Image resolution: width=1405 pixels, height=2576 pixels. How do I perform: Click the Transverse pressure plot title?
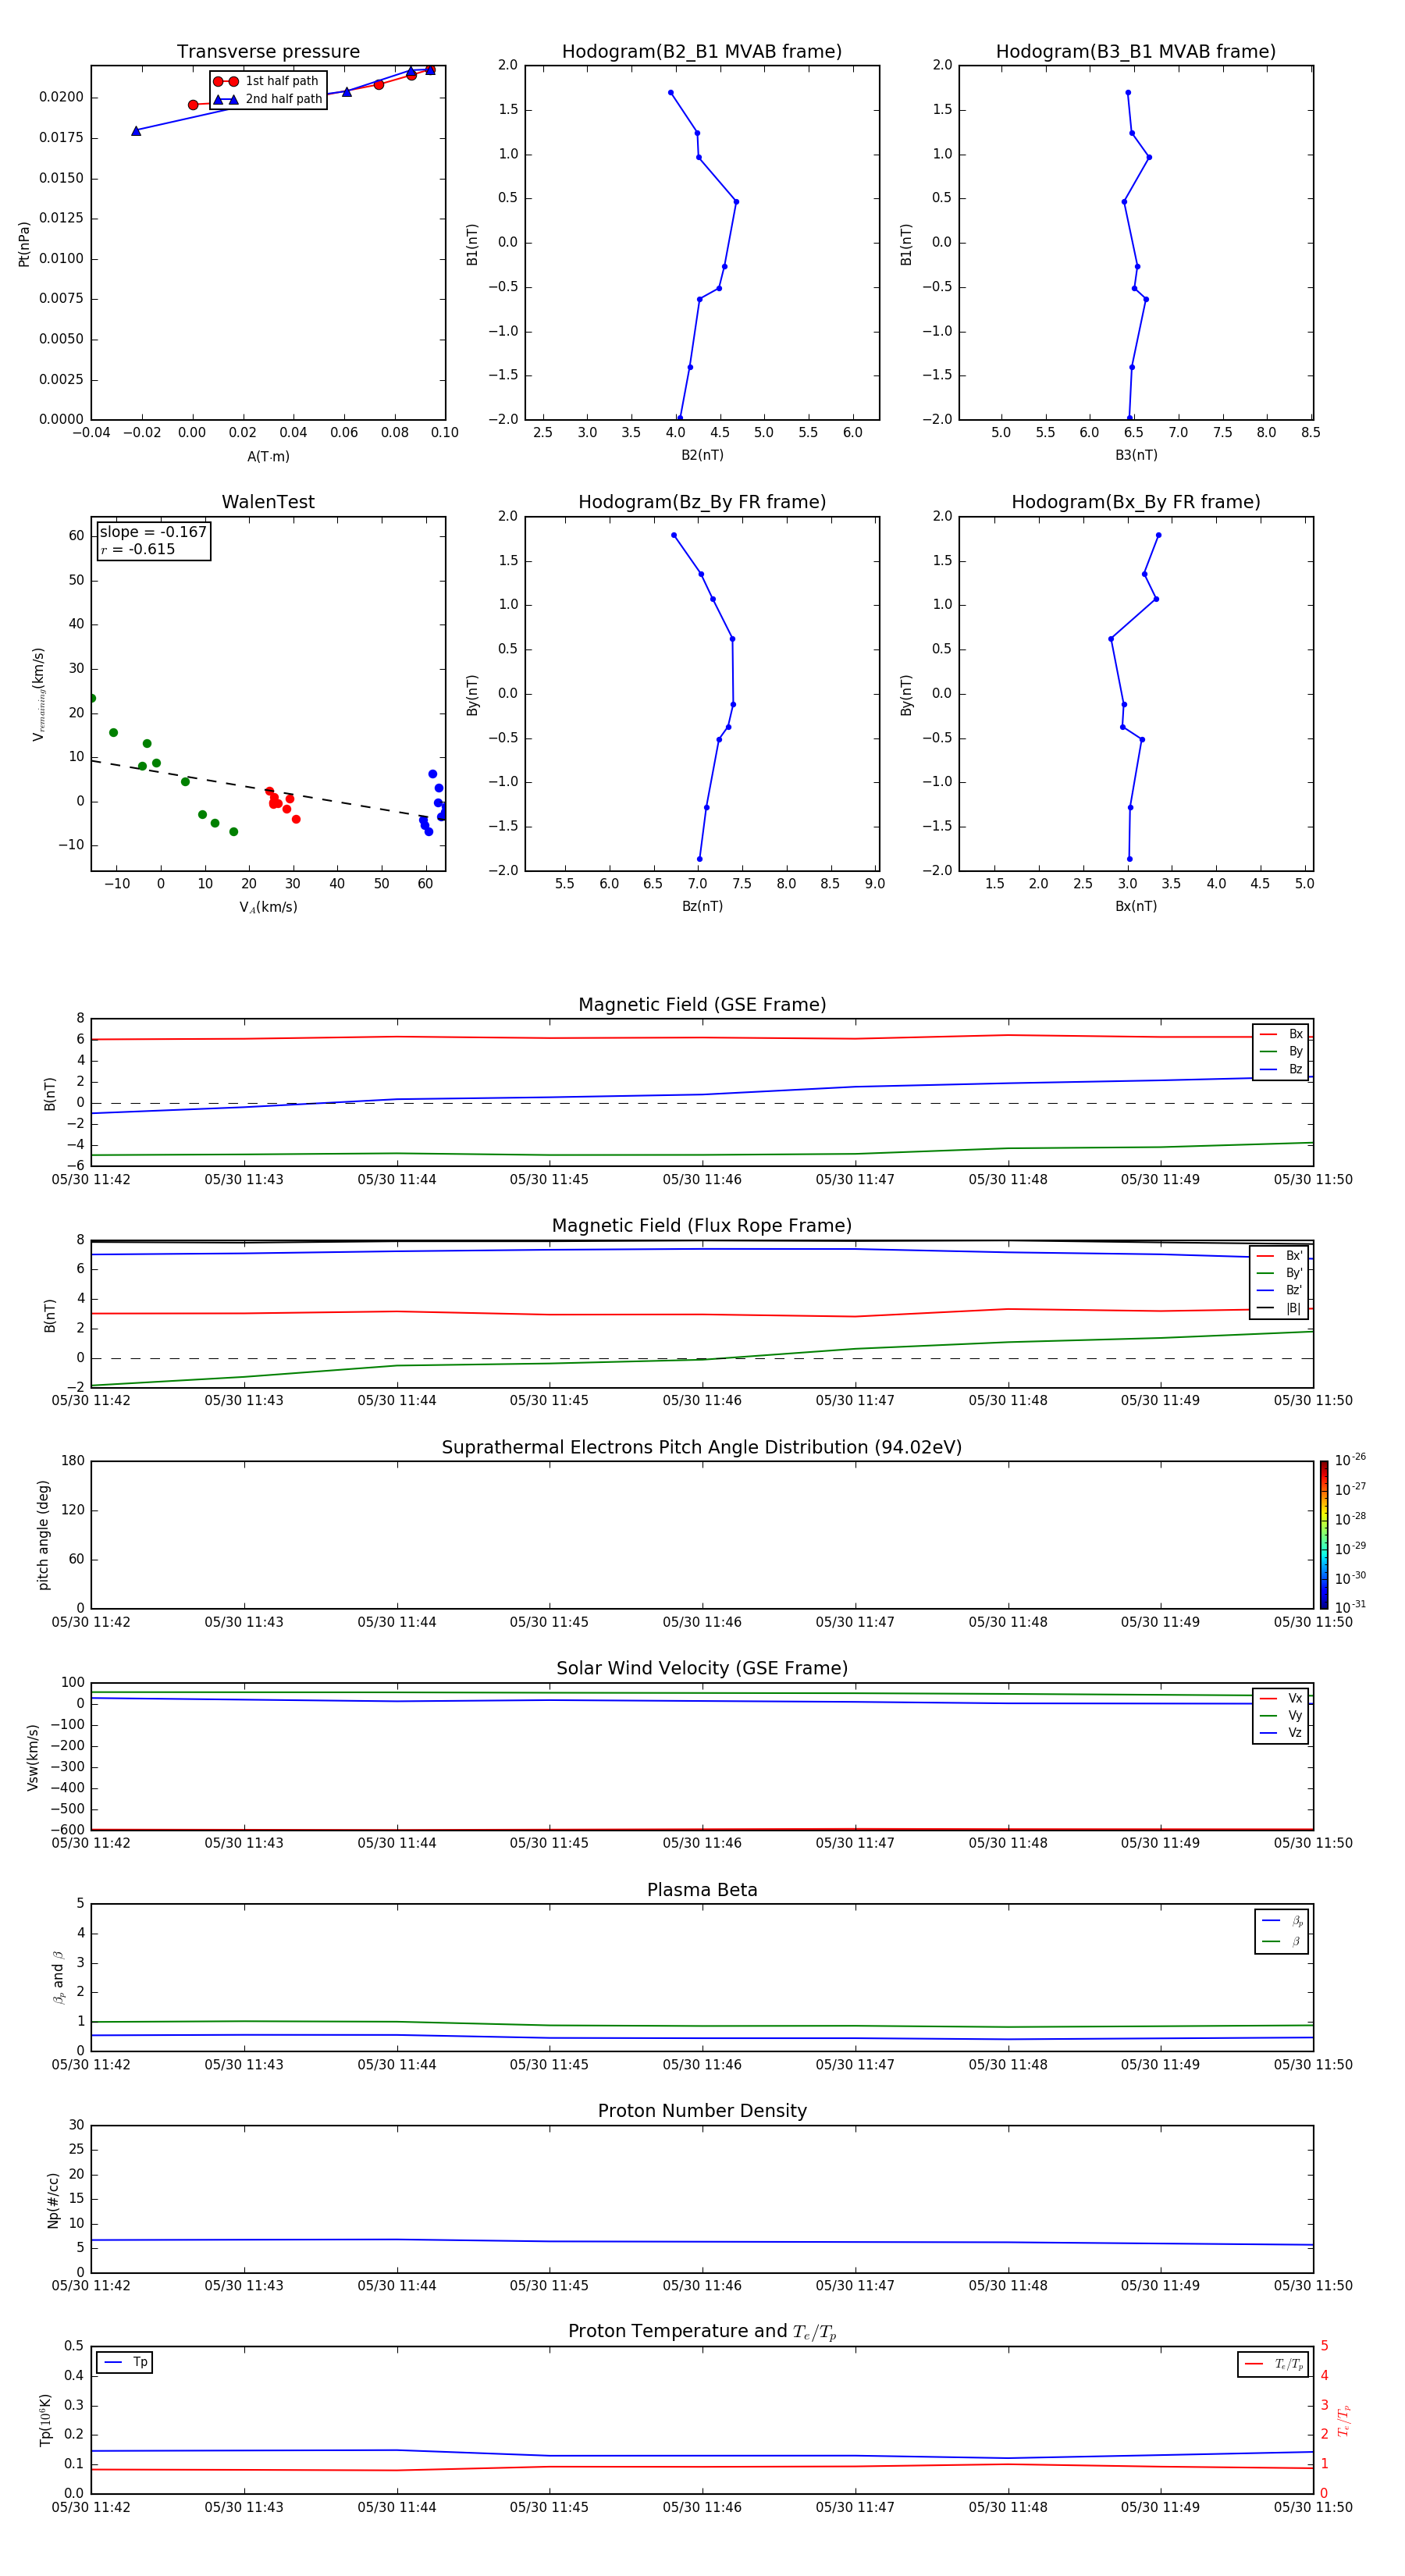pyautogui.click(x=268, y=52)
